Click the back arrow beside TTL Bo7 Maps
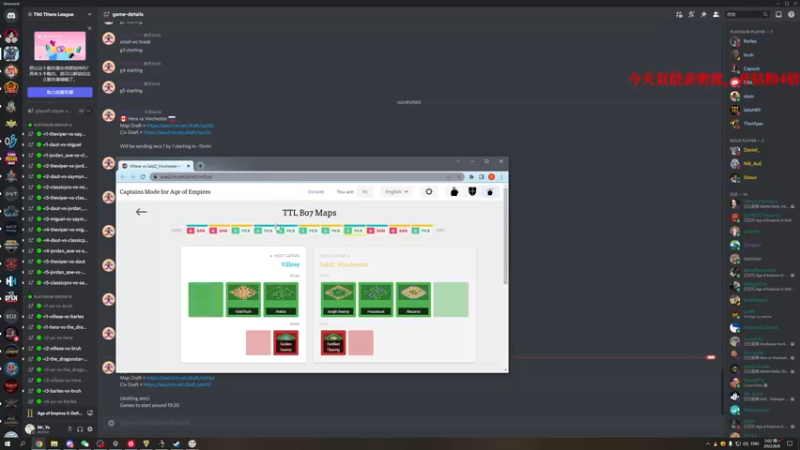The width and height of the screenshot is (800, 450). pyautogui.click(x=141, y=212)
